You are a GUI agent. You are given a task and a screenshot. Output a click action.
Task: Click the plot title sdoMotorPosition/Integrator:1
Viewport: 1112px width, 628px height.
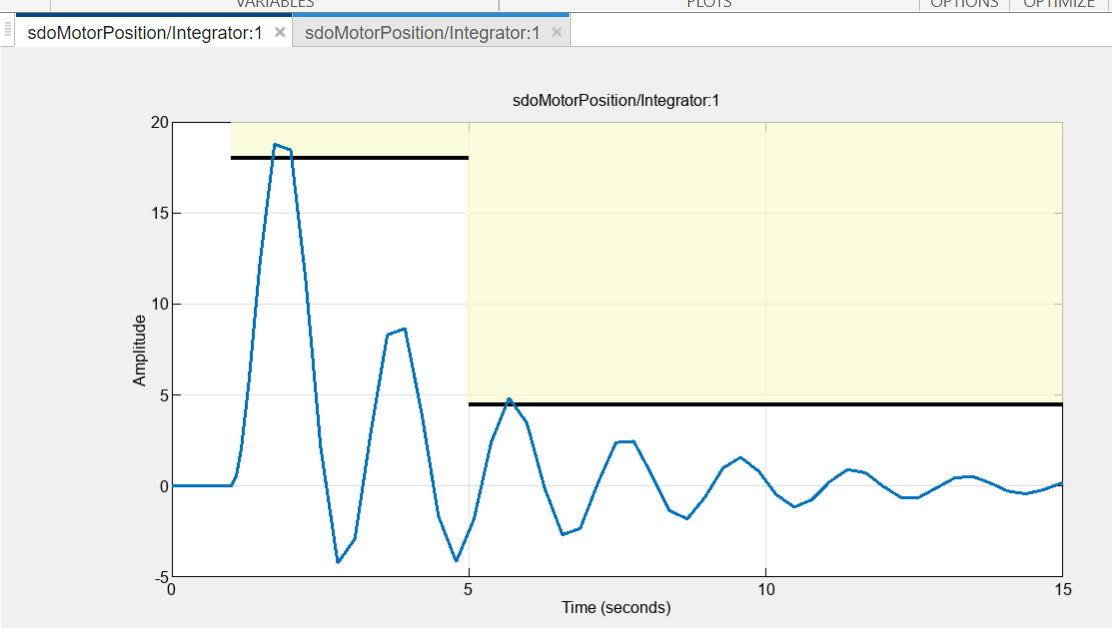(x=616, y=101)
